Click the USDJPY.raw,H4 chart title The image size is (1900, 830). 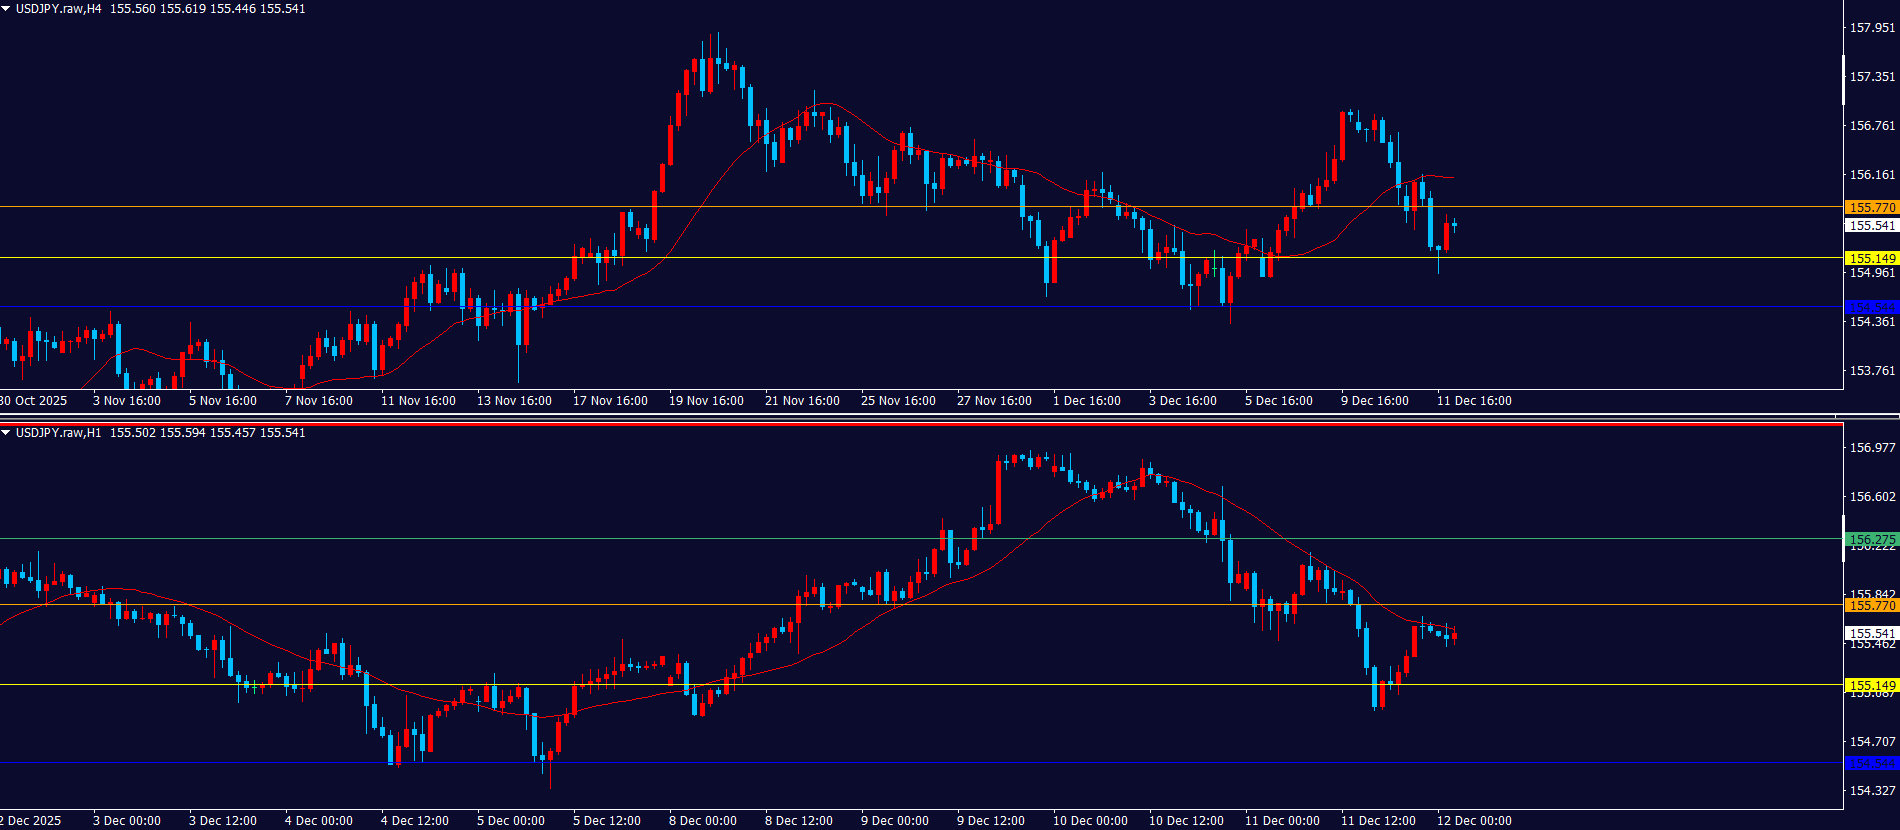[x=58, y=9]
